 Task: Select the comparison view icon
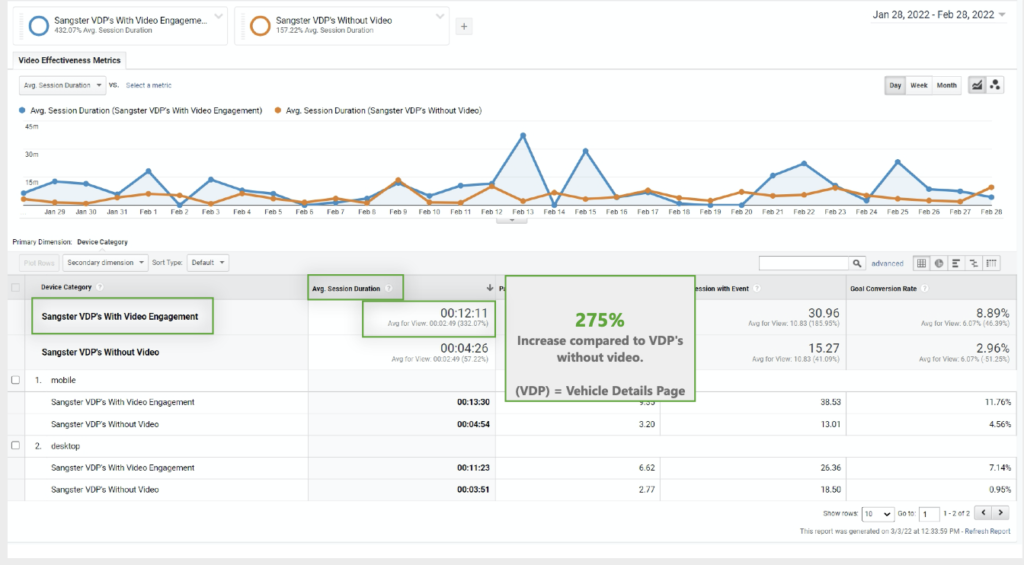974,263
